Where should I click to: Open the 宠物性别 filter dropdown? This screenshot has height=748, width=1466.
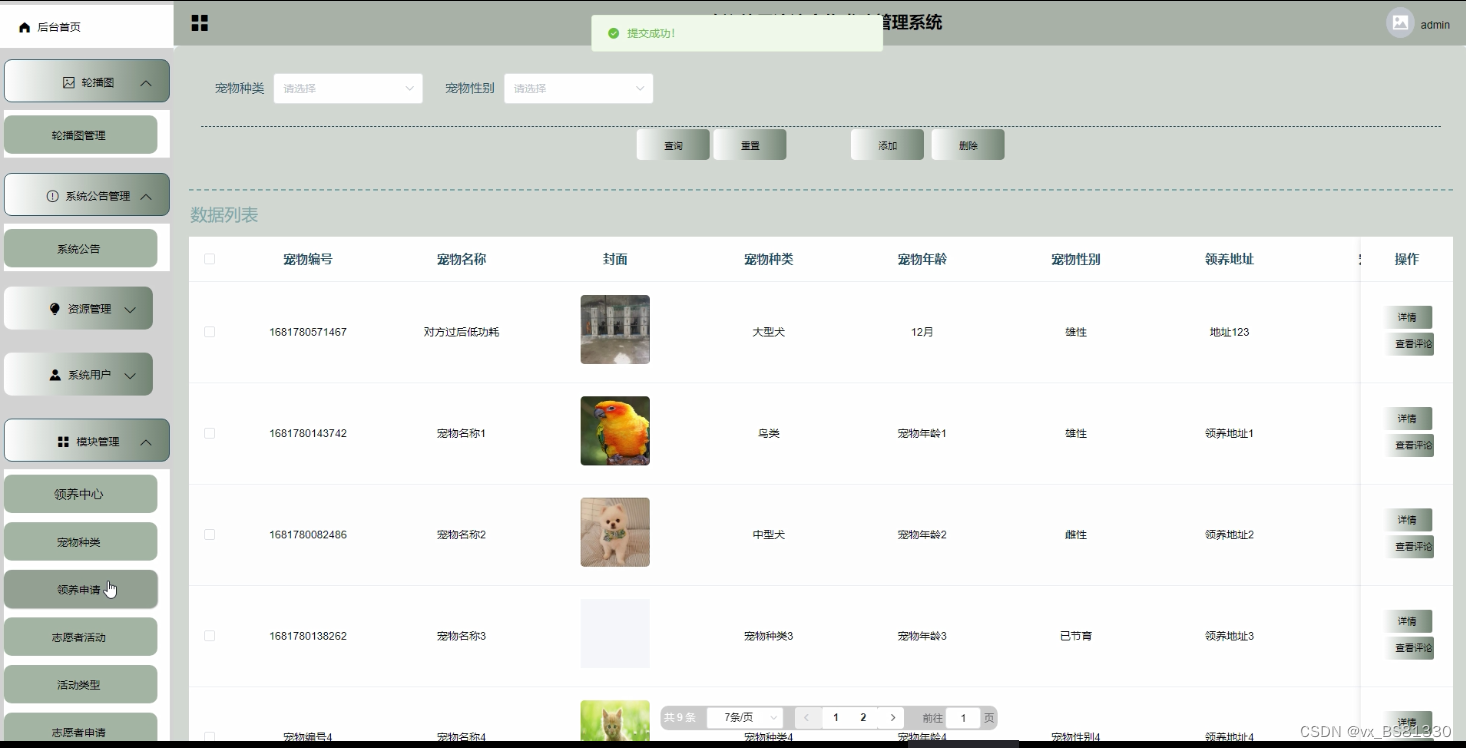point(578,88)
